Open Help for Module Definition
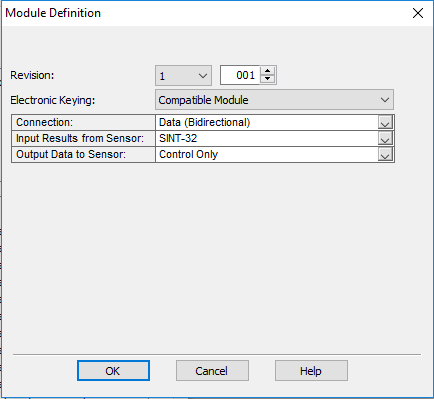This screenshot has width=434, height=399. [311, 371]
